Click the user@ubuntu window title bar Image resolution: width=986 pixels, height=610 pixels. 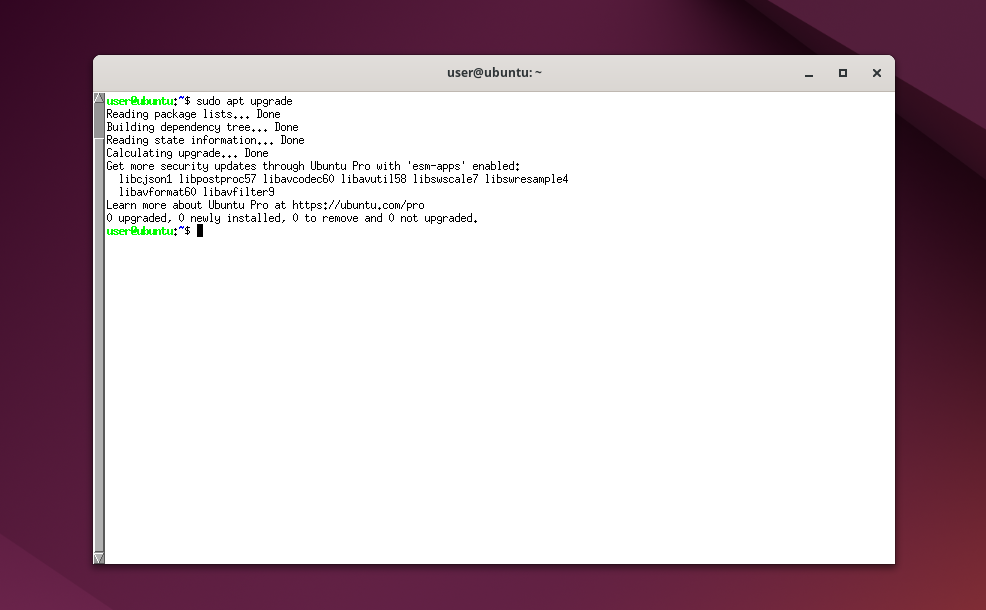[494, 73]
